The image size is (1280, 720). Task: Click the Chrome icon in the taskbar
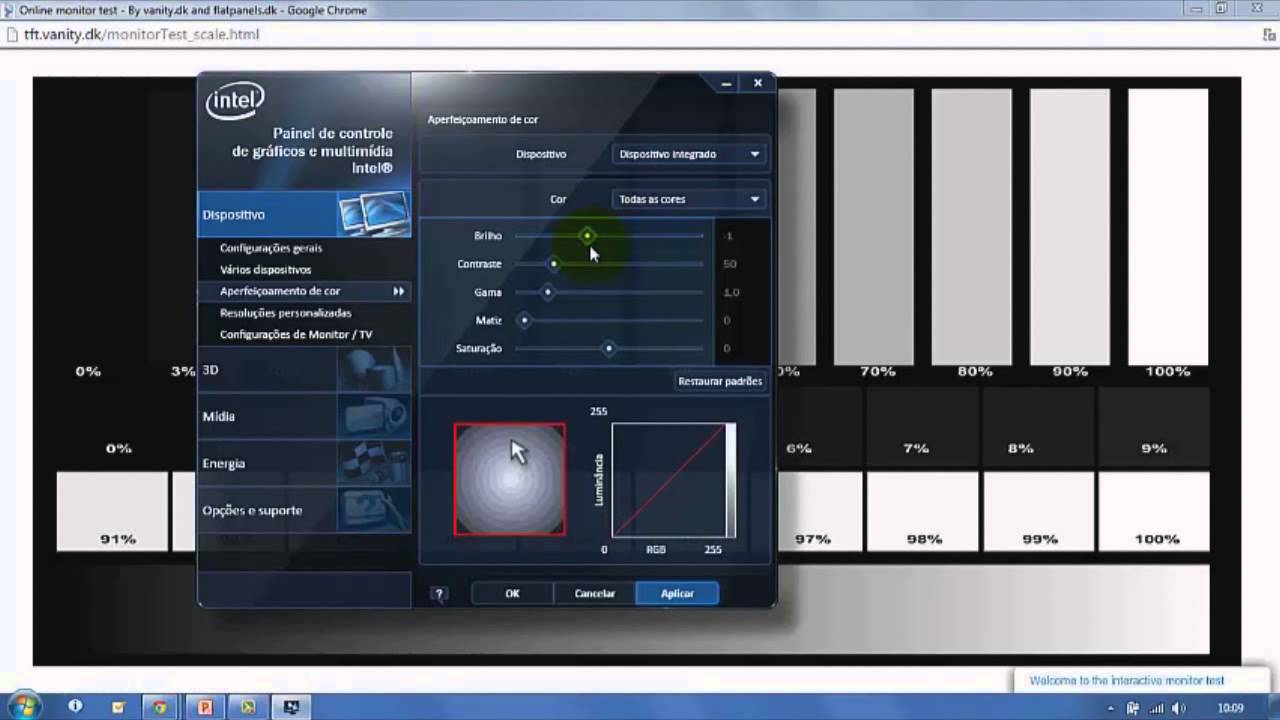pyautogui.click(x=159, y=707)
